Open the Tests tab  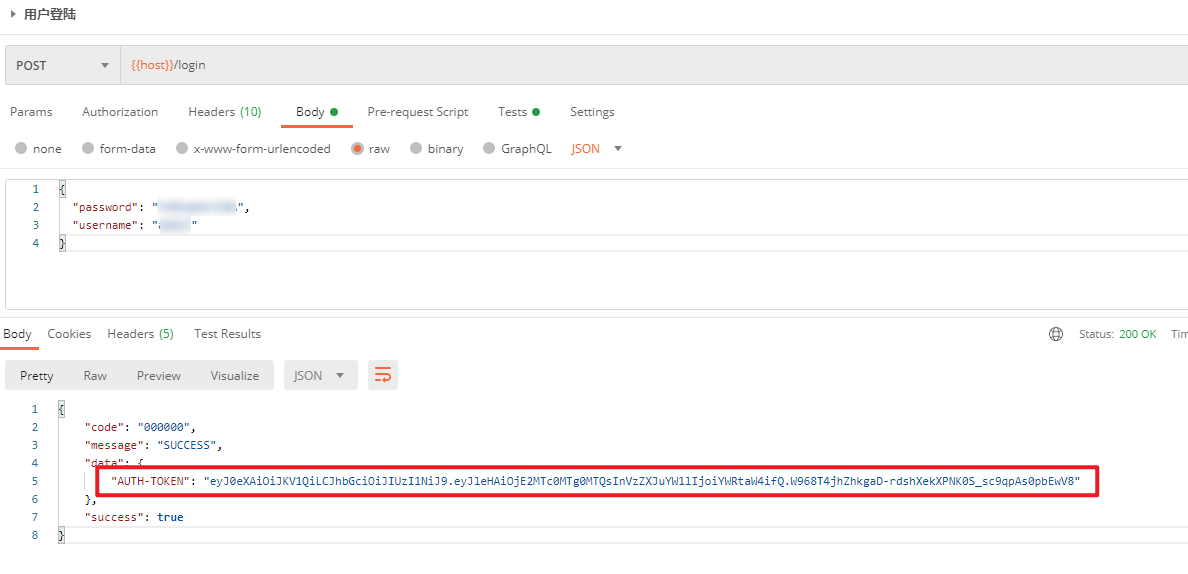(x=519, y=112)
